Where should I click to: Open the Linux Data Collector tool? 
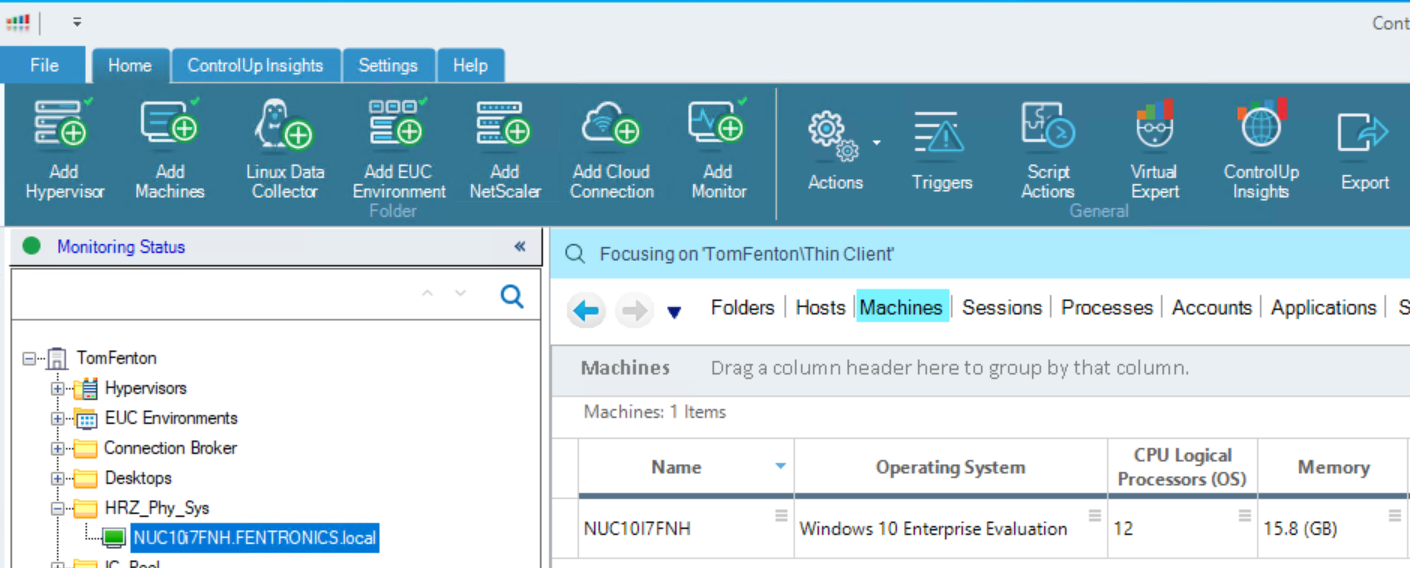click(x=284, y=124)
